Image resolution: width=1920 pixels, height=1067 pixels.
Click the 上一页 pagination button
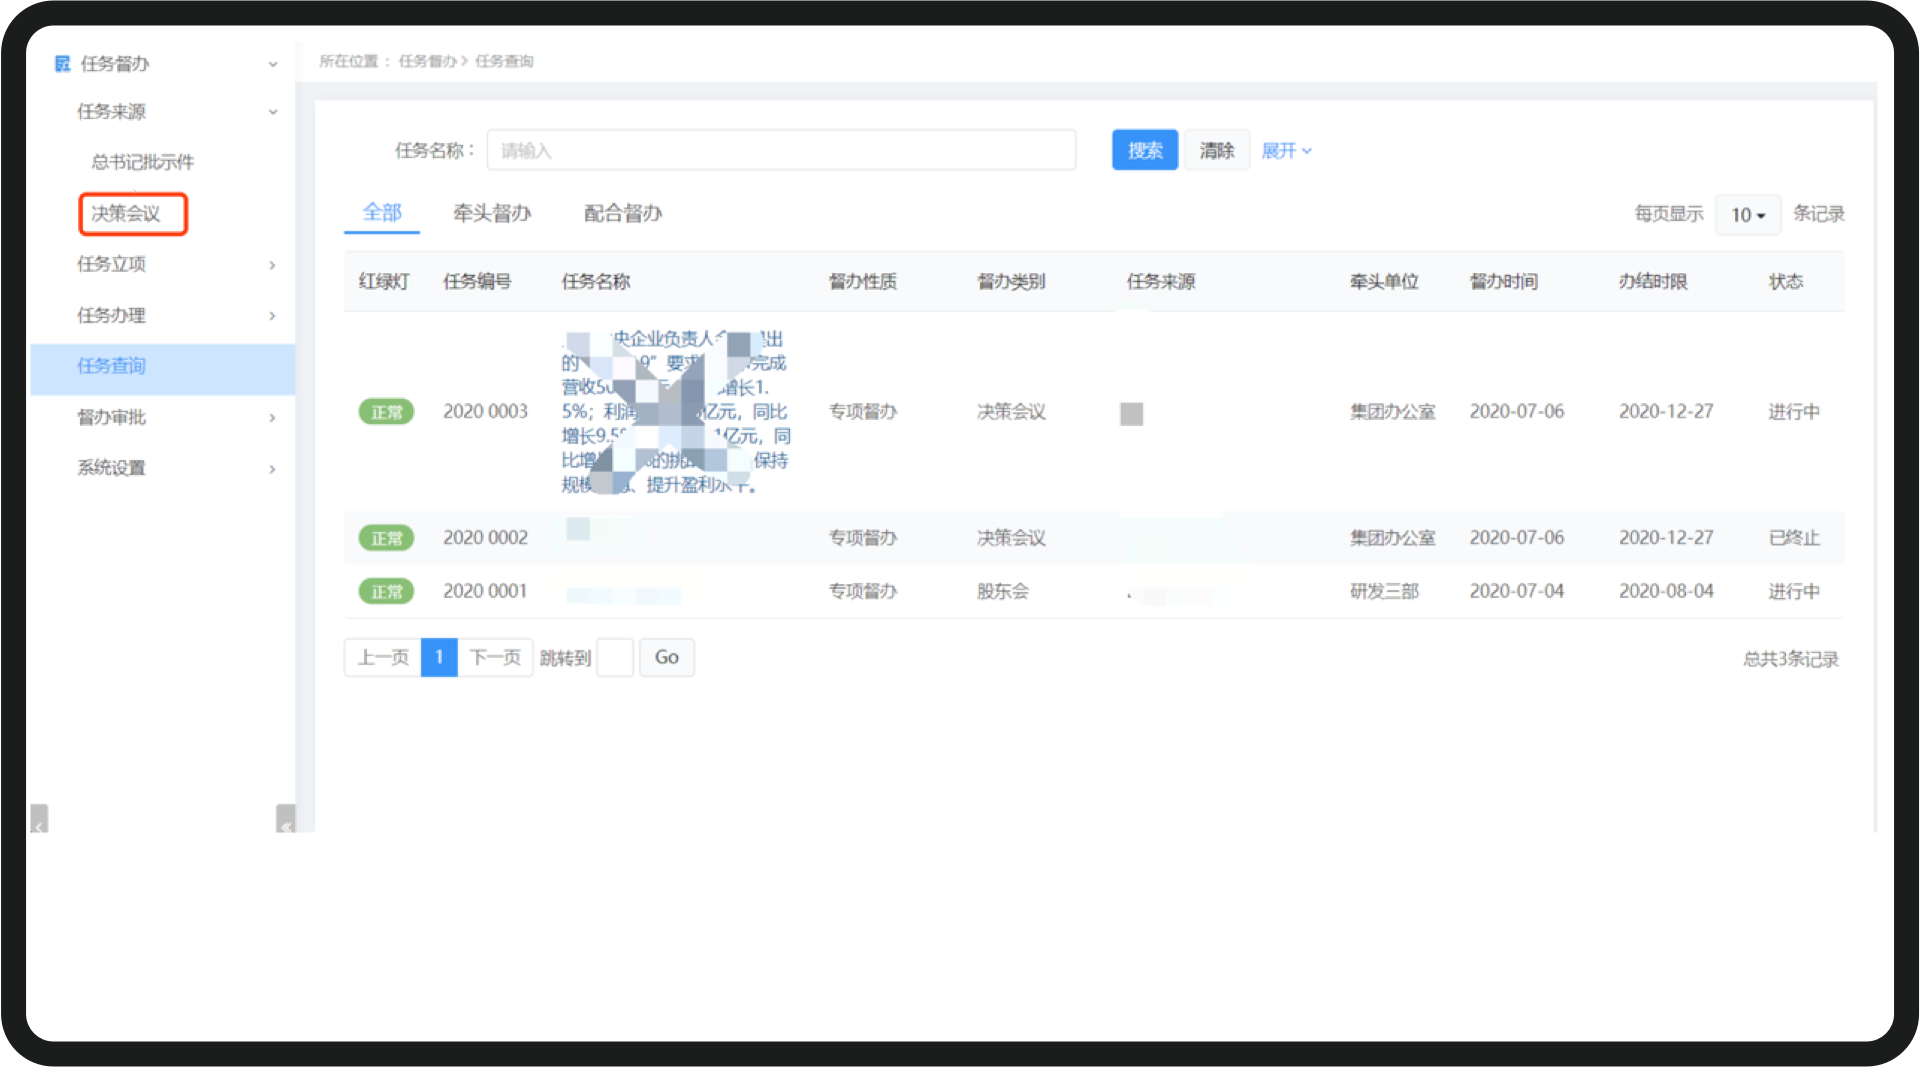tap(383, 657)
